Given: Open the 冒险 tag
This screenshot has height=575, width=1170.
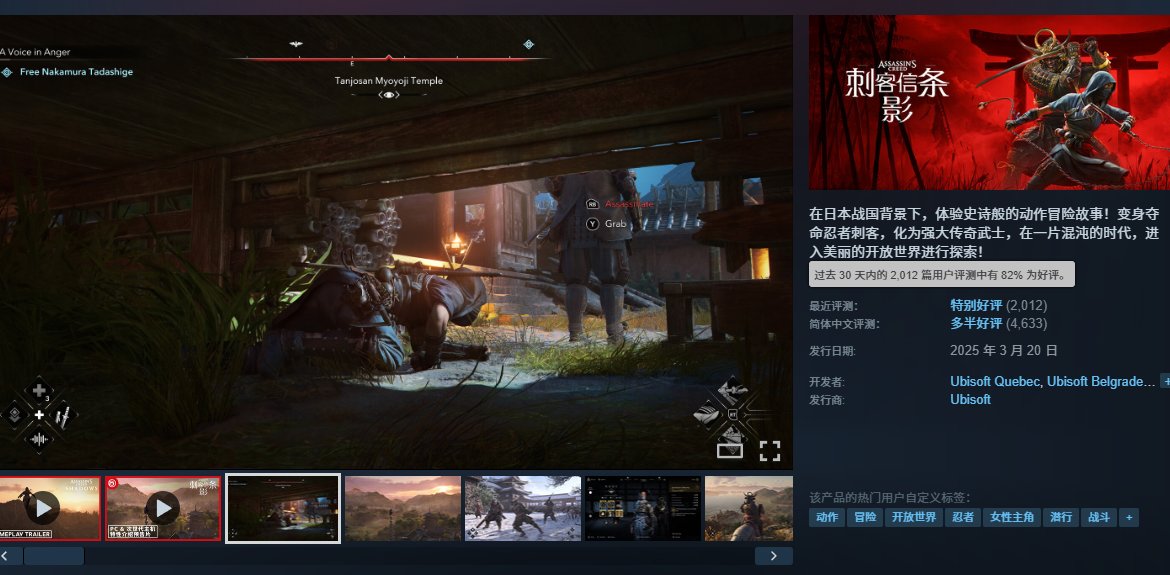Looking at the screenshot, I should (x=865, y=518).
